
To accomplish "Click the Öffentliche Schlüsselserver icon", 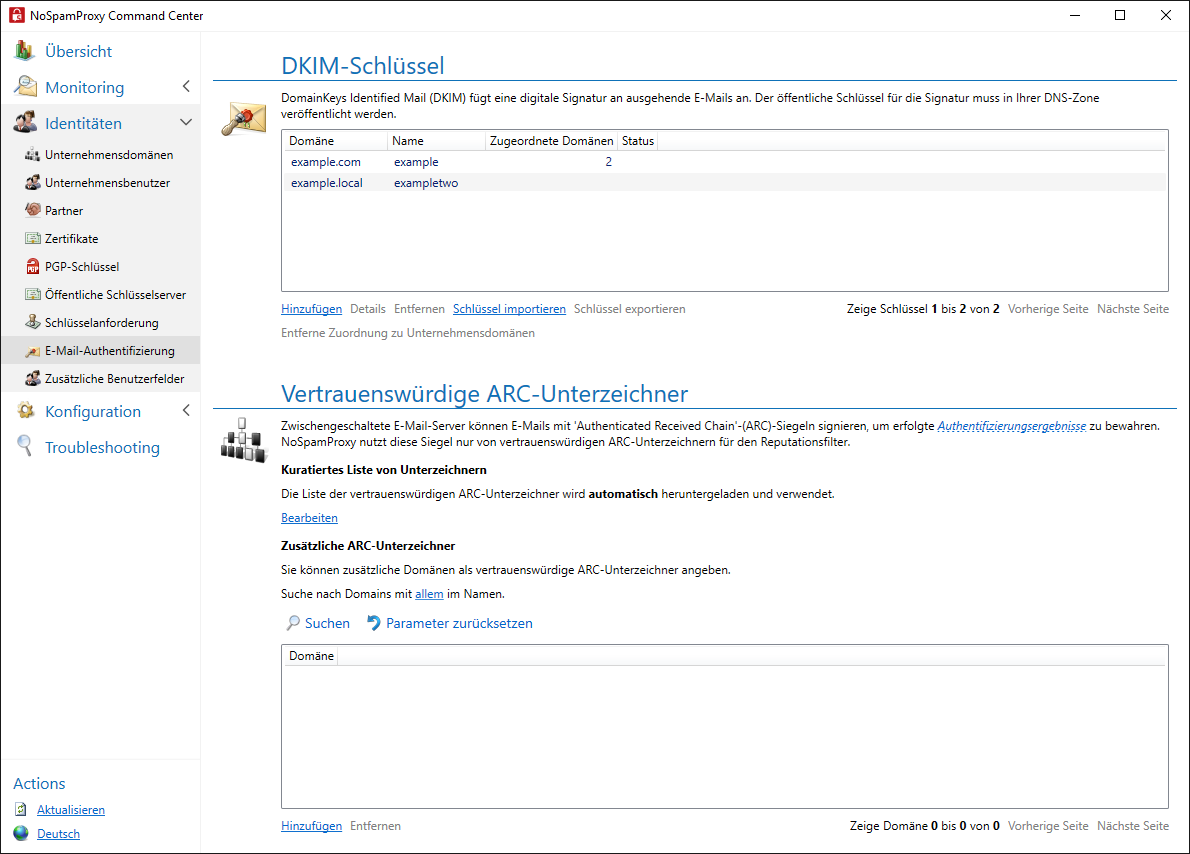I will [33, 295].
